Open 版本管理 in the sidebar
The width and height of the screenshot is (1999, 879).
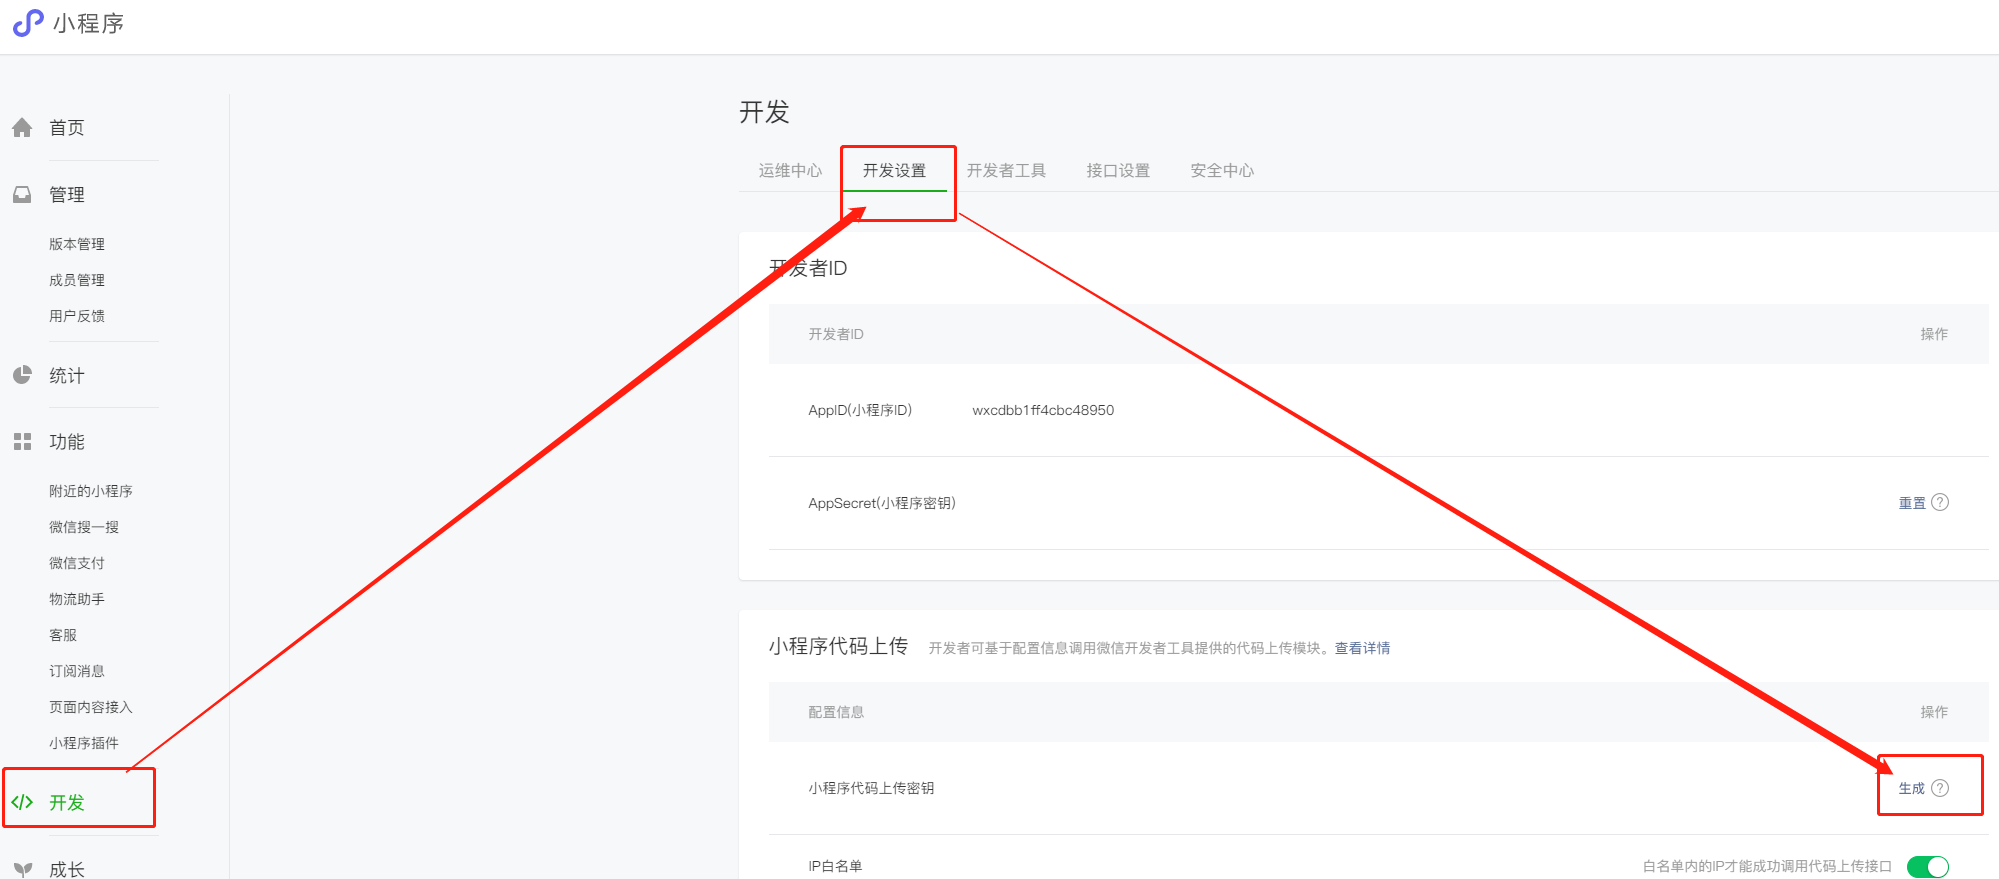tap(77, 244)
